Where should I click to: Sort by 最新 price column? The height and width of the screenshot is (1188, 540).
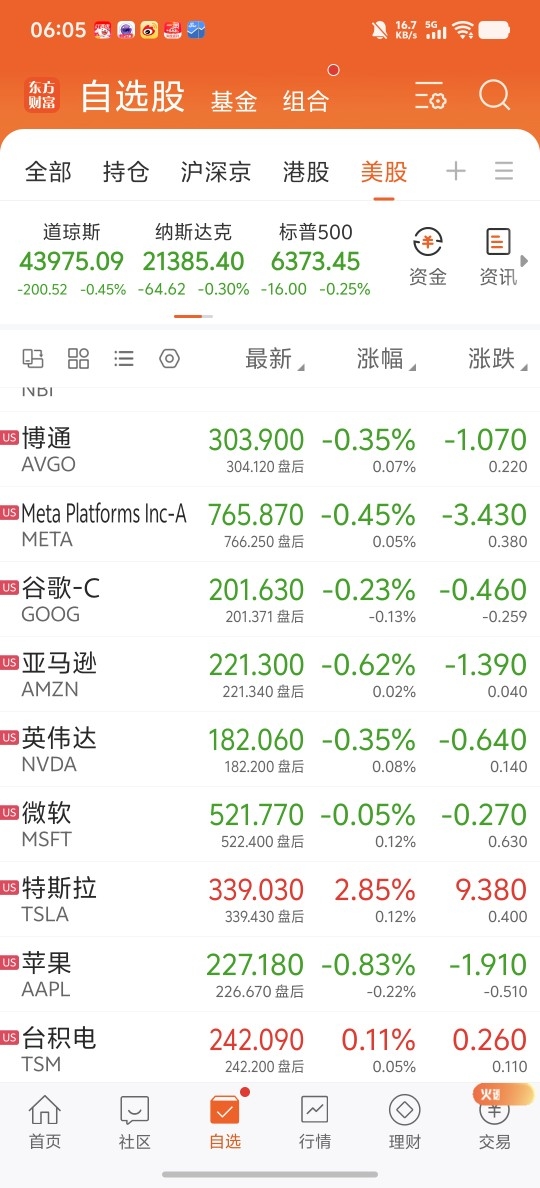tap(275, 359)
